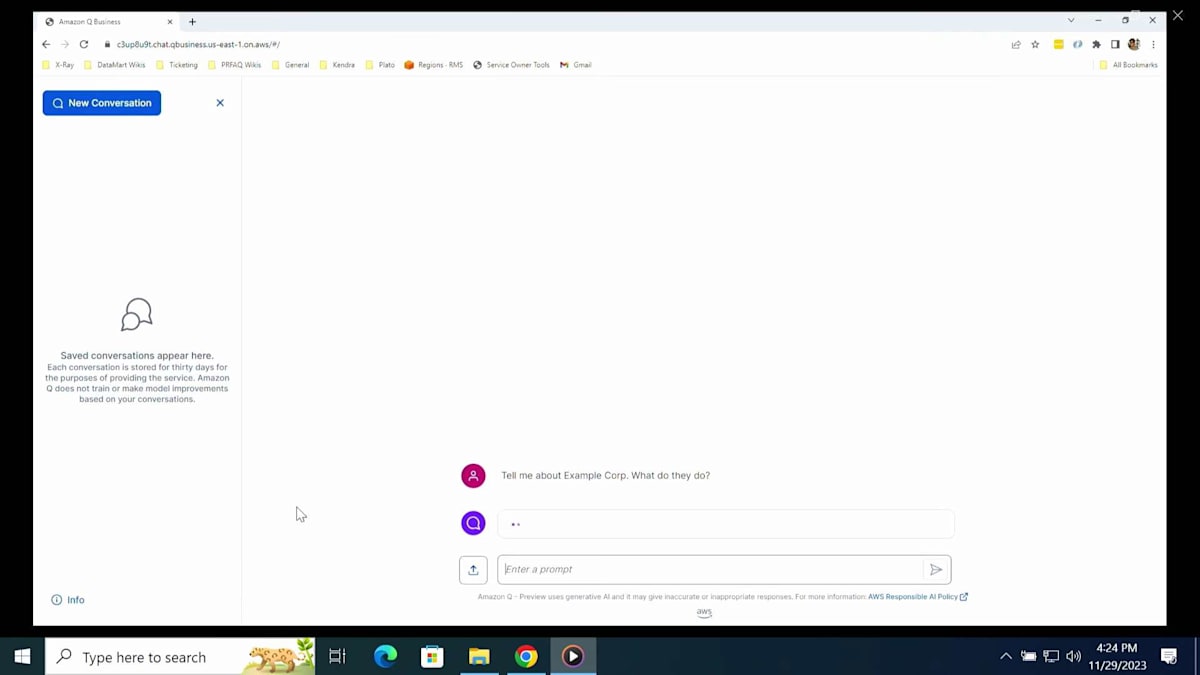The height and width of the screenshot is (675, 1200).
Task: Open Microsoft Store from the taskbar
Action: coord(432,657)
